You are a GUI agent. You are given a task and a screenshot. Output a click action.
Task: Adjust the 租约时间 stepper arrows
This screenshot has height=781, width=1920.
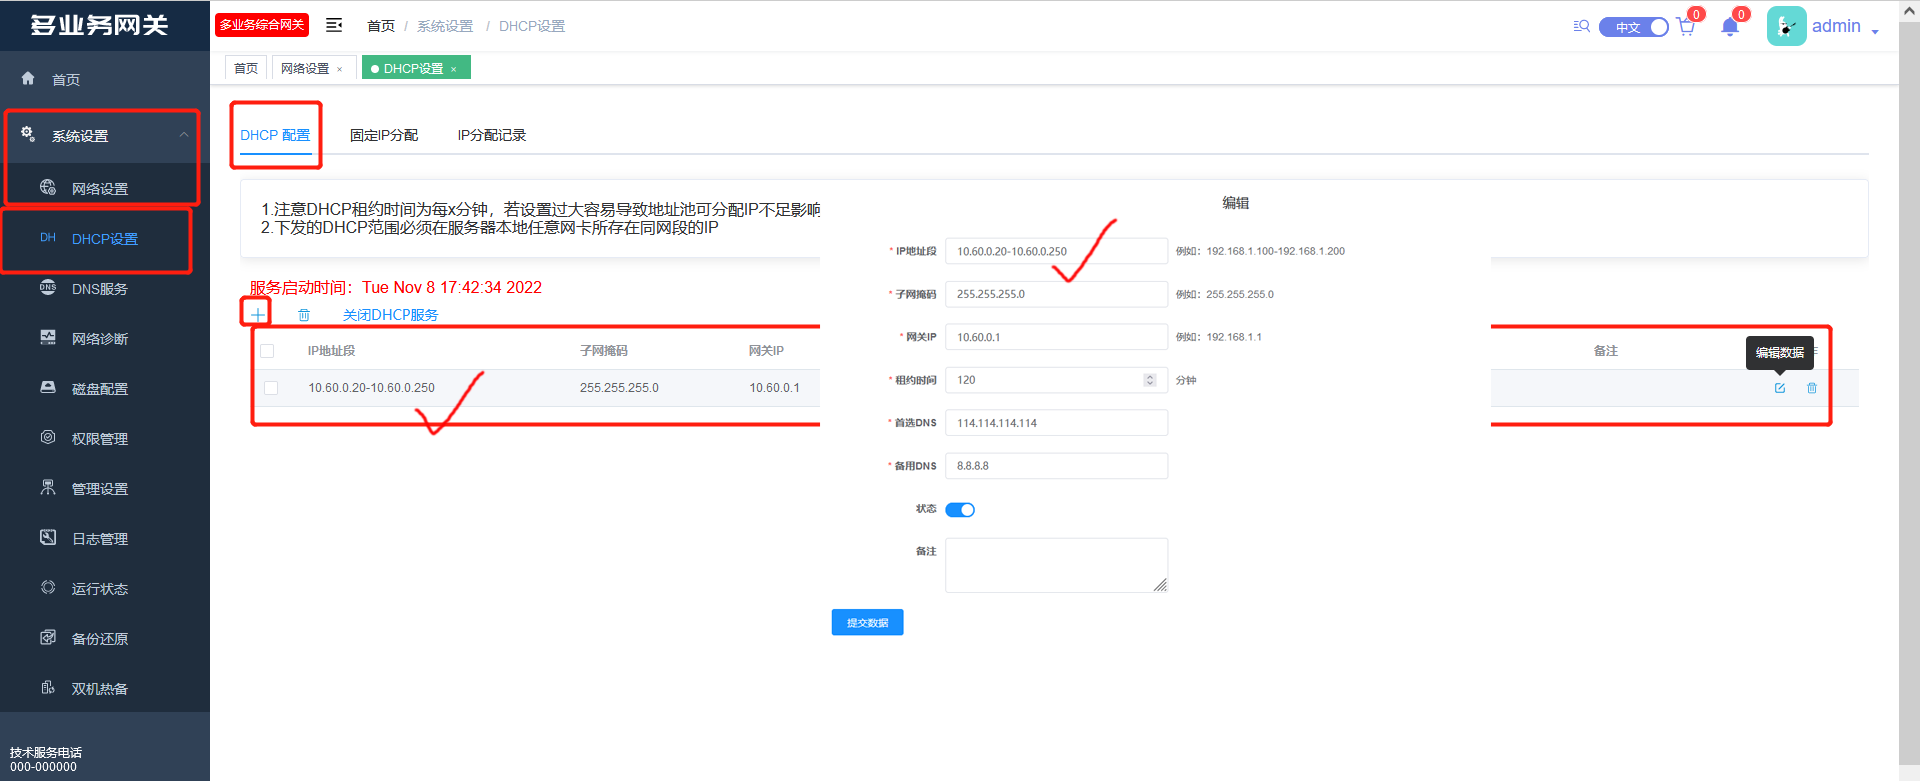click(x=1150, y=380)
